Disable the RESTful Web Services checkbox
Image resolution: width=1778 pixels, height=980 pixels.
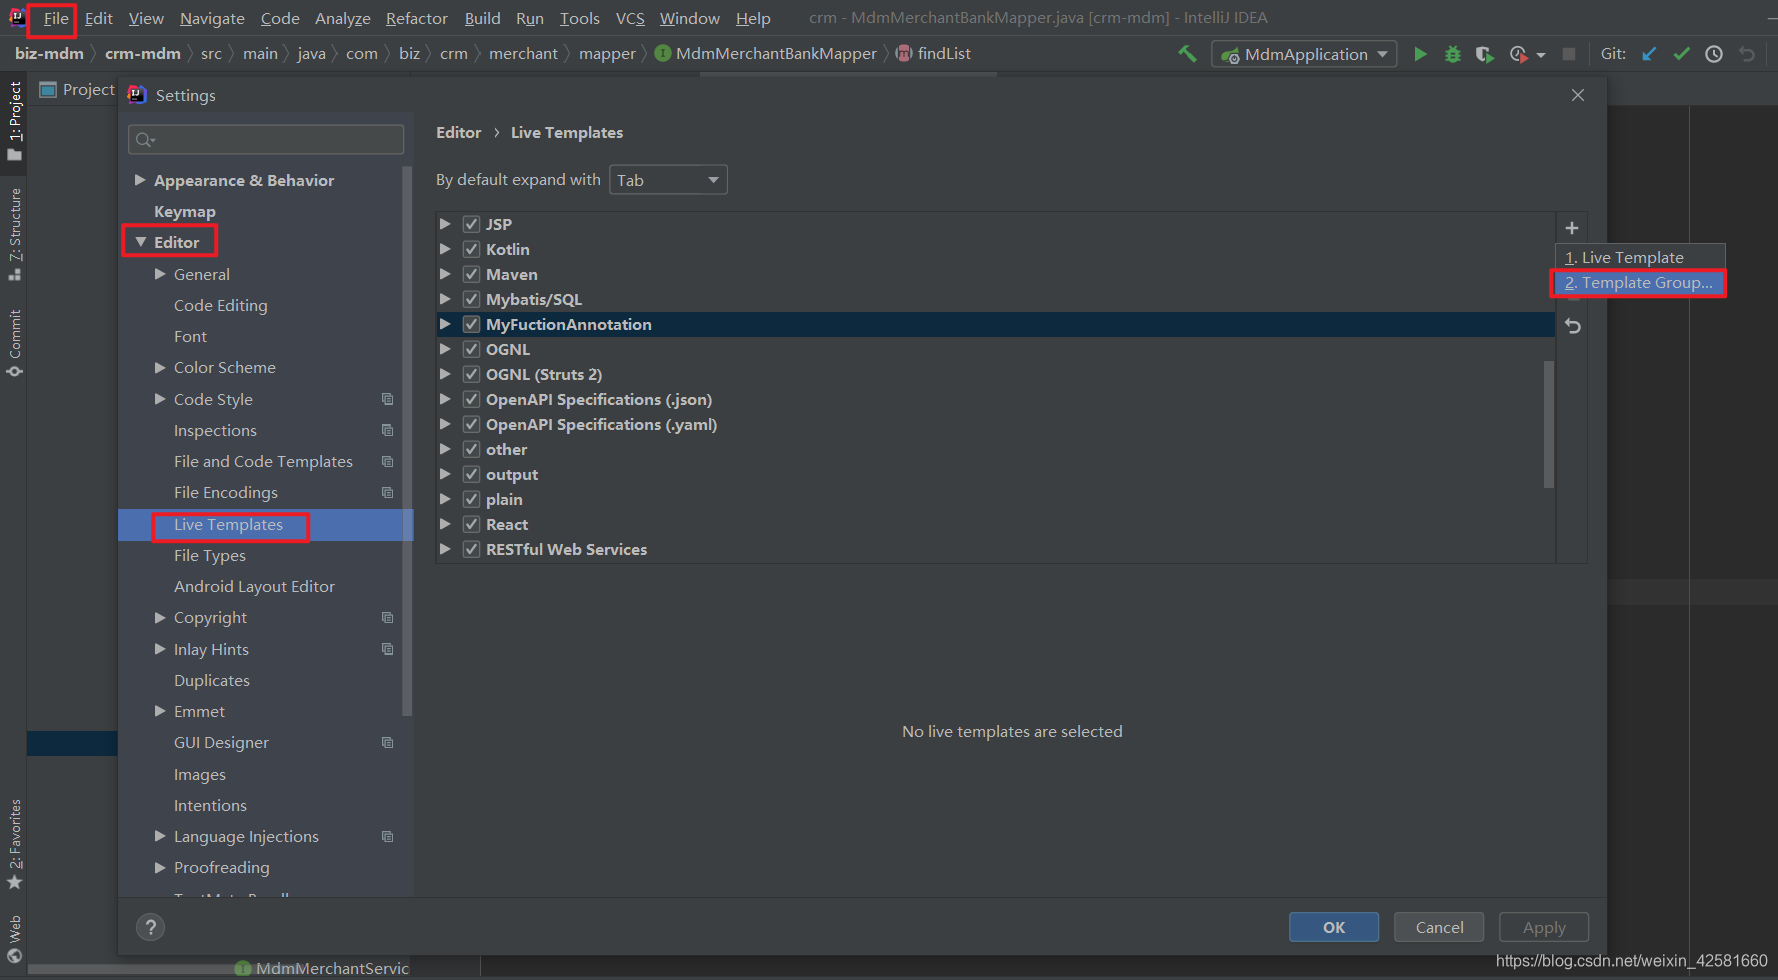[471, 549]
